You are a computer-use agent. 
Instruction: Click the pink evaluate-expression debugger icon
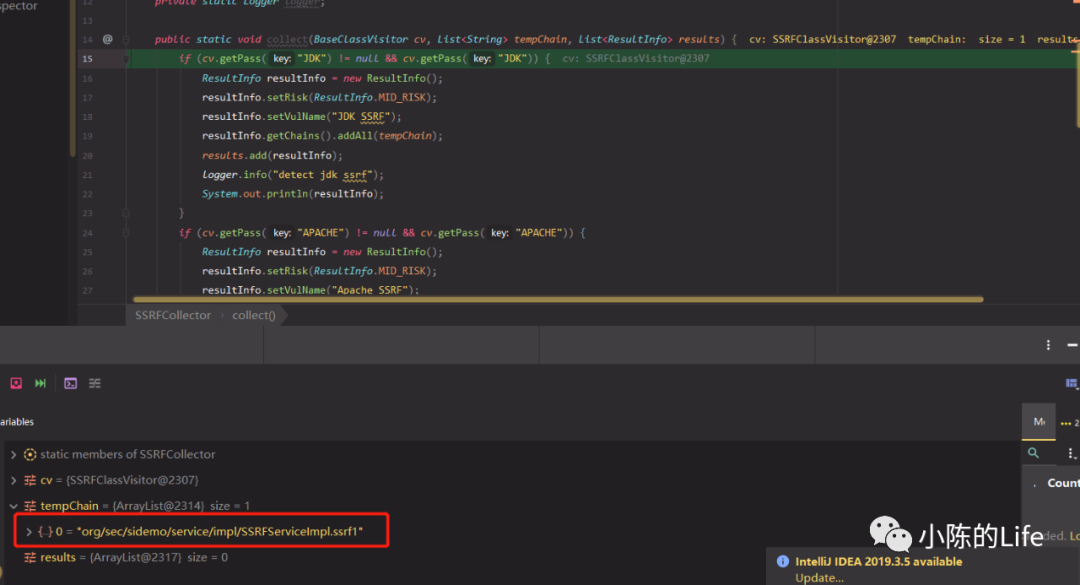click(x=16, y=383)
